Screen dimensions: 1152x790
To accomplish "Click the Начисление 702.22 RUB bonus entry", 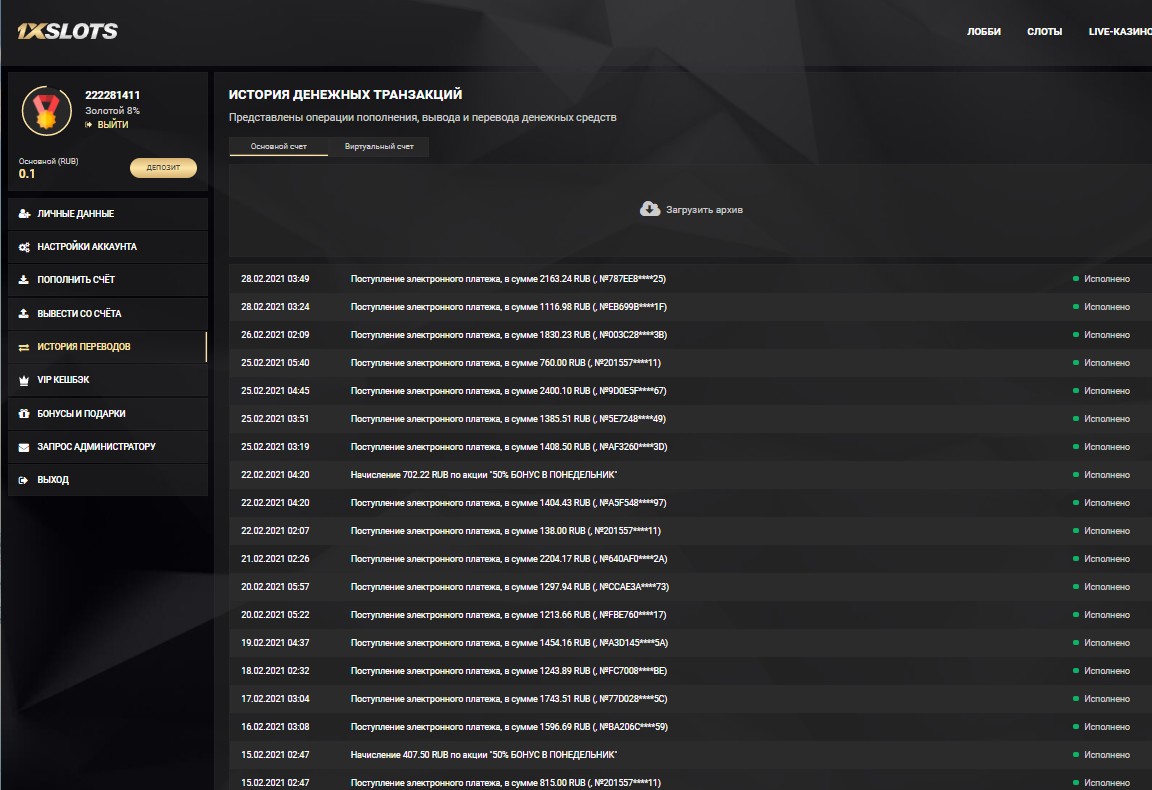I will click(x=483, y=475).
